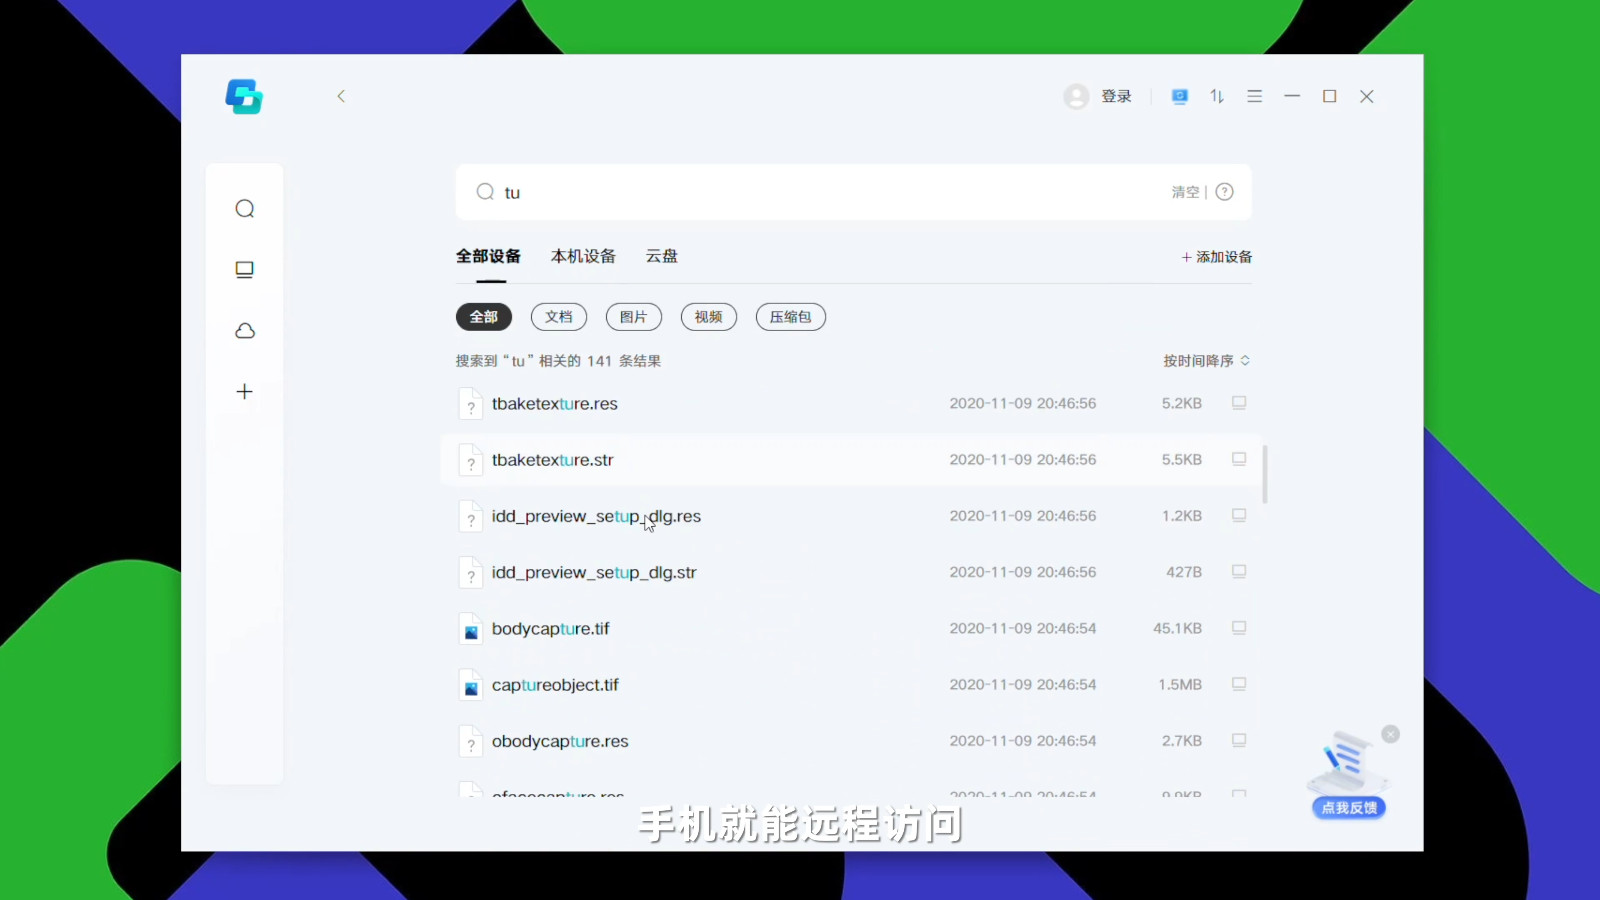
Task: Select the tbaketexture.res file name
Action: [x=555, y=404]
